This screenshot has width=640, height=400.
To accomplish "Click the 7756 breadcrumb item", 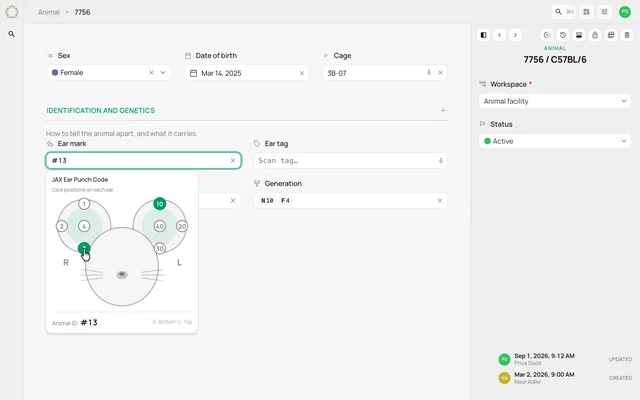I will [82, 12].
